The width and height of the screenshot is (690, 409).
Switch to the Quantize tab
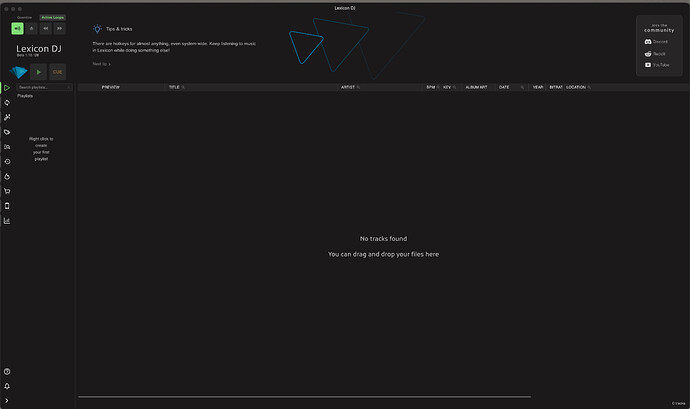tap(25, 18)
